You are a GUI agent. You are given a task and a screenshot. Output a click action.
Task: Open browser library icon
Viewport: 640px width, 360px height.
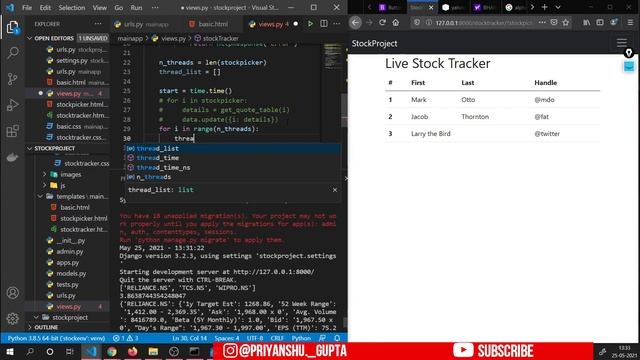pos(587,23)
